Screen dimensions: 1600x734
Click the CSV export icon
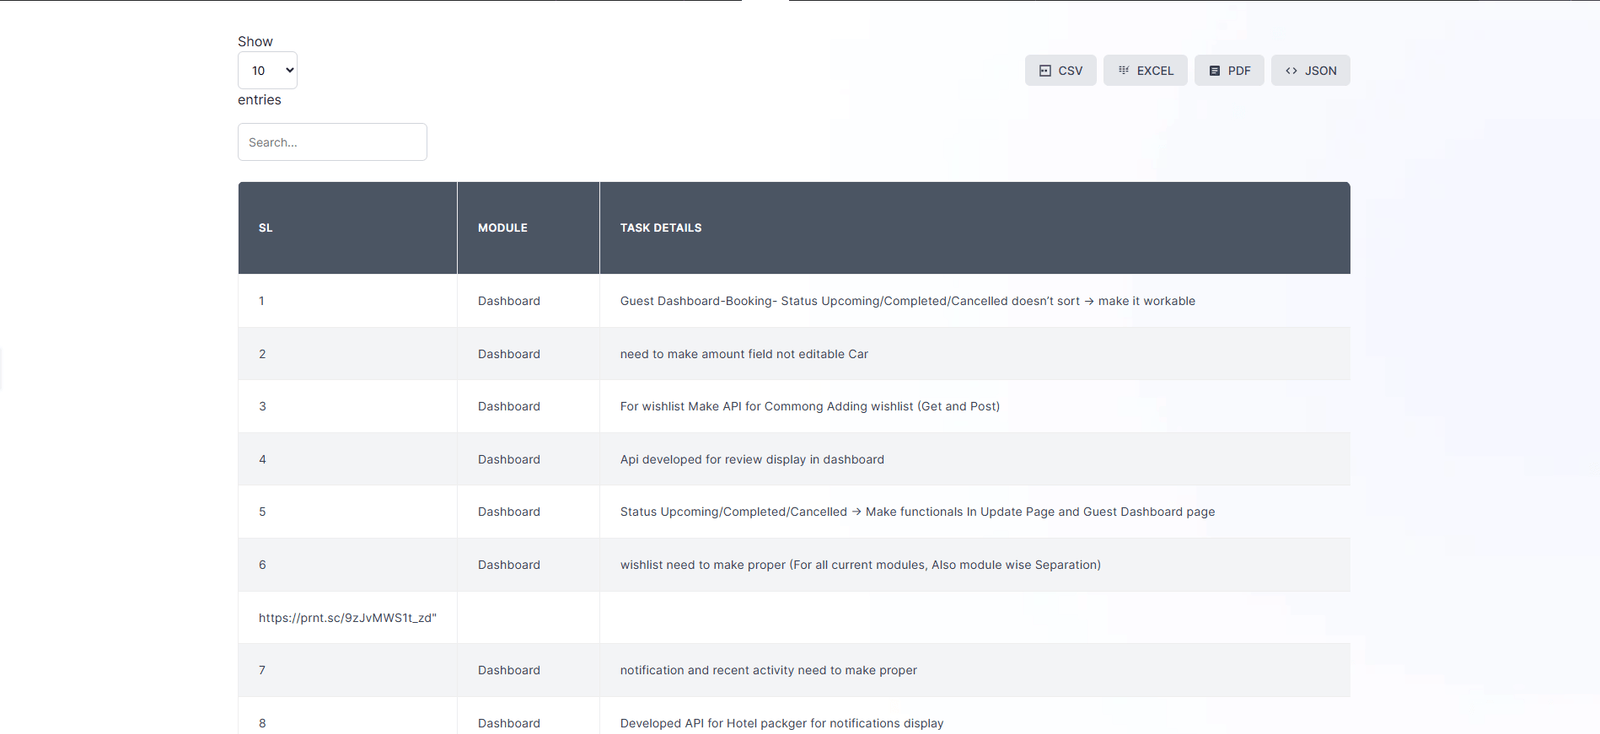pos(1045,71)
